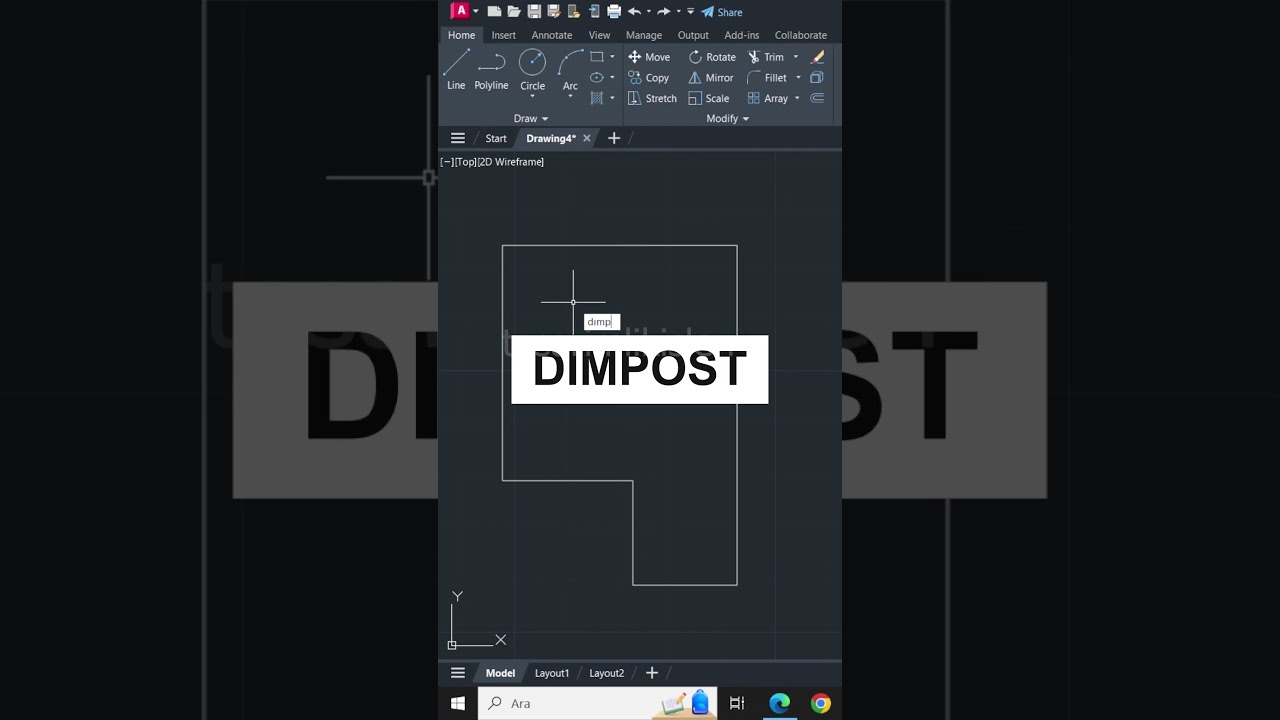Click the Save As icon
This screenshot has height=720, width=1280.
553,11
